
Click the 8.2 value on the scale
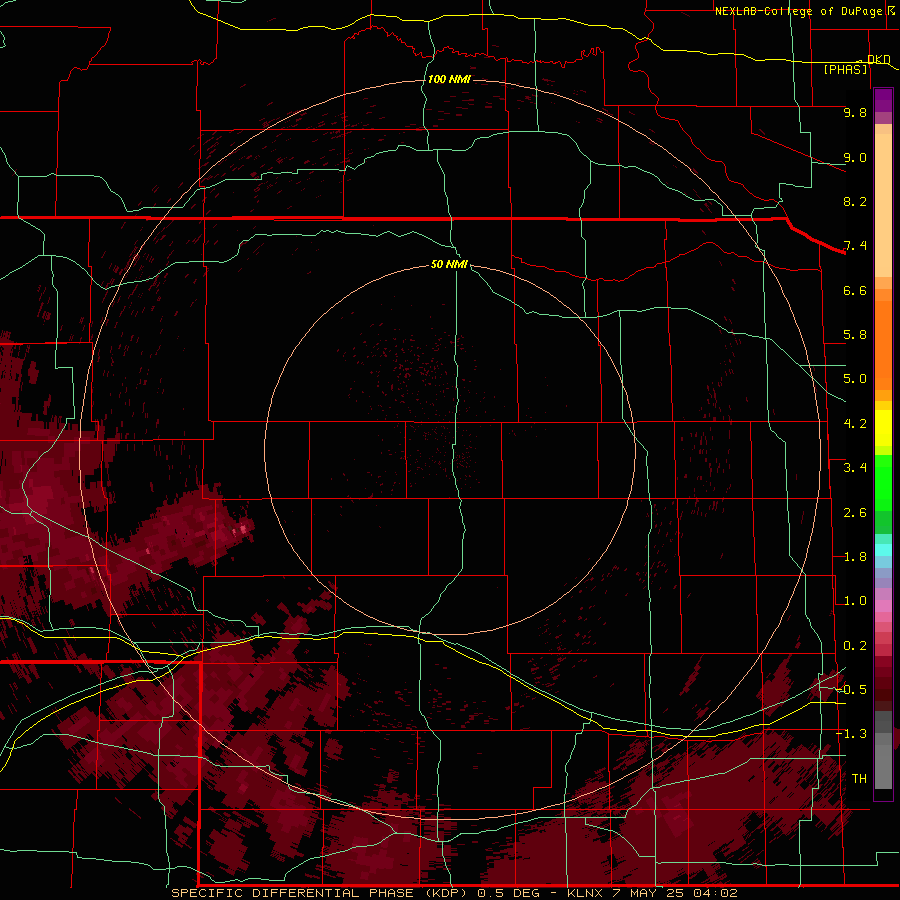point(855,201)
